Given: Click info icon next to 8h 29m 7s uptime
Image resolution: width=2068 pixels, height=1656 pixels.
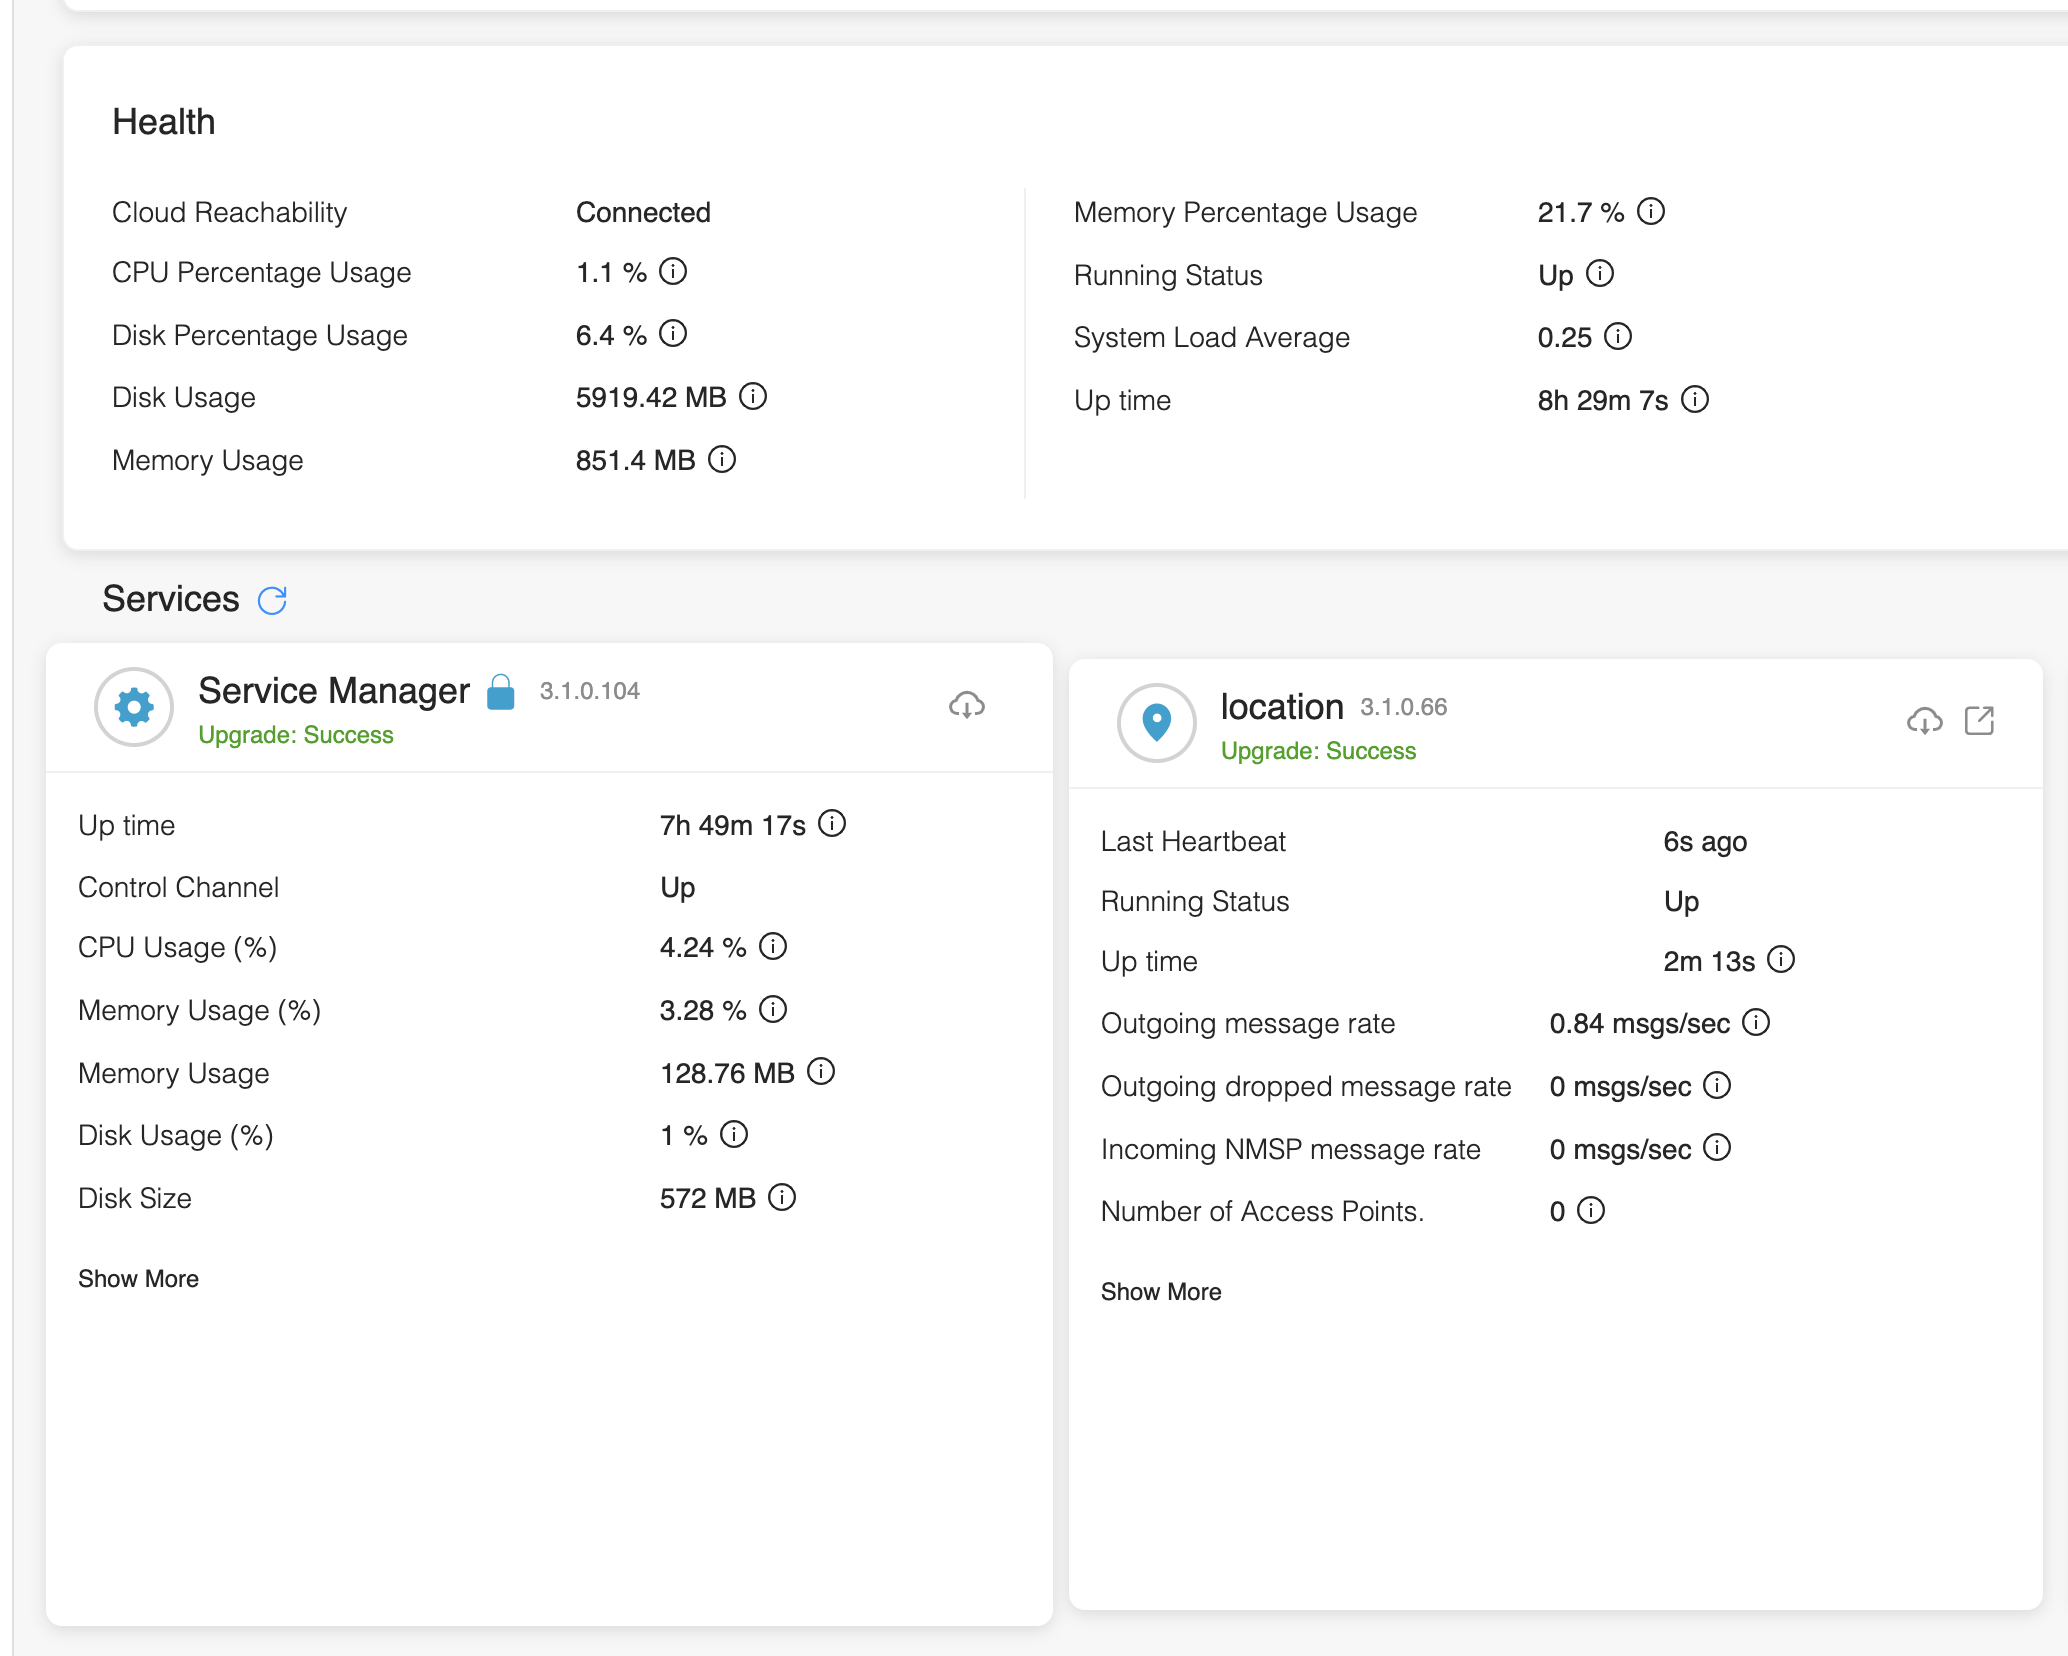Looking at the screenshot, I should click(1695, 400).
